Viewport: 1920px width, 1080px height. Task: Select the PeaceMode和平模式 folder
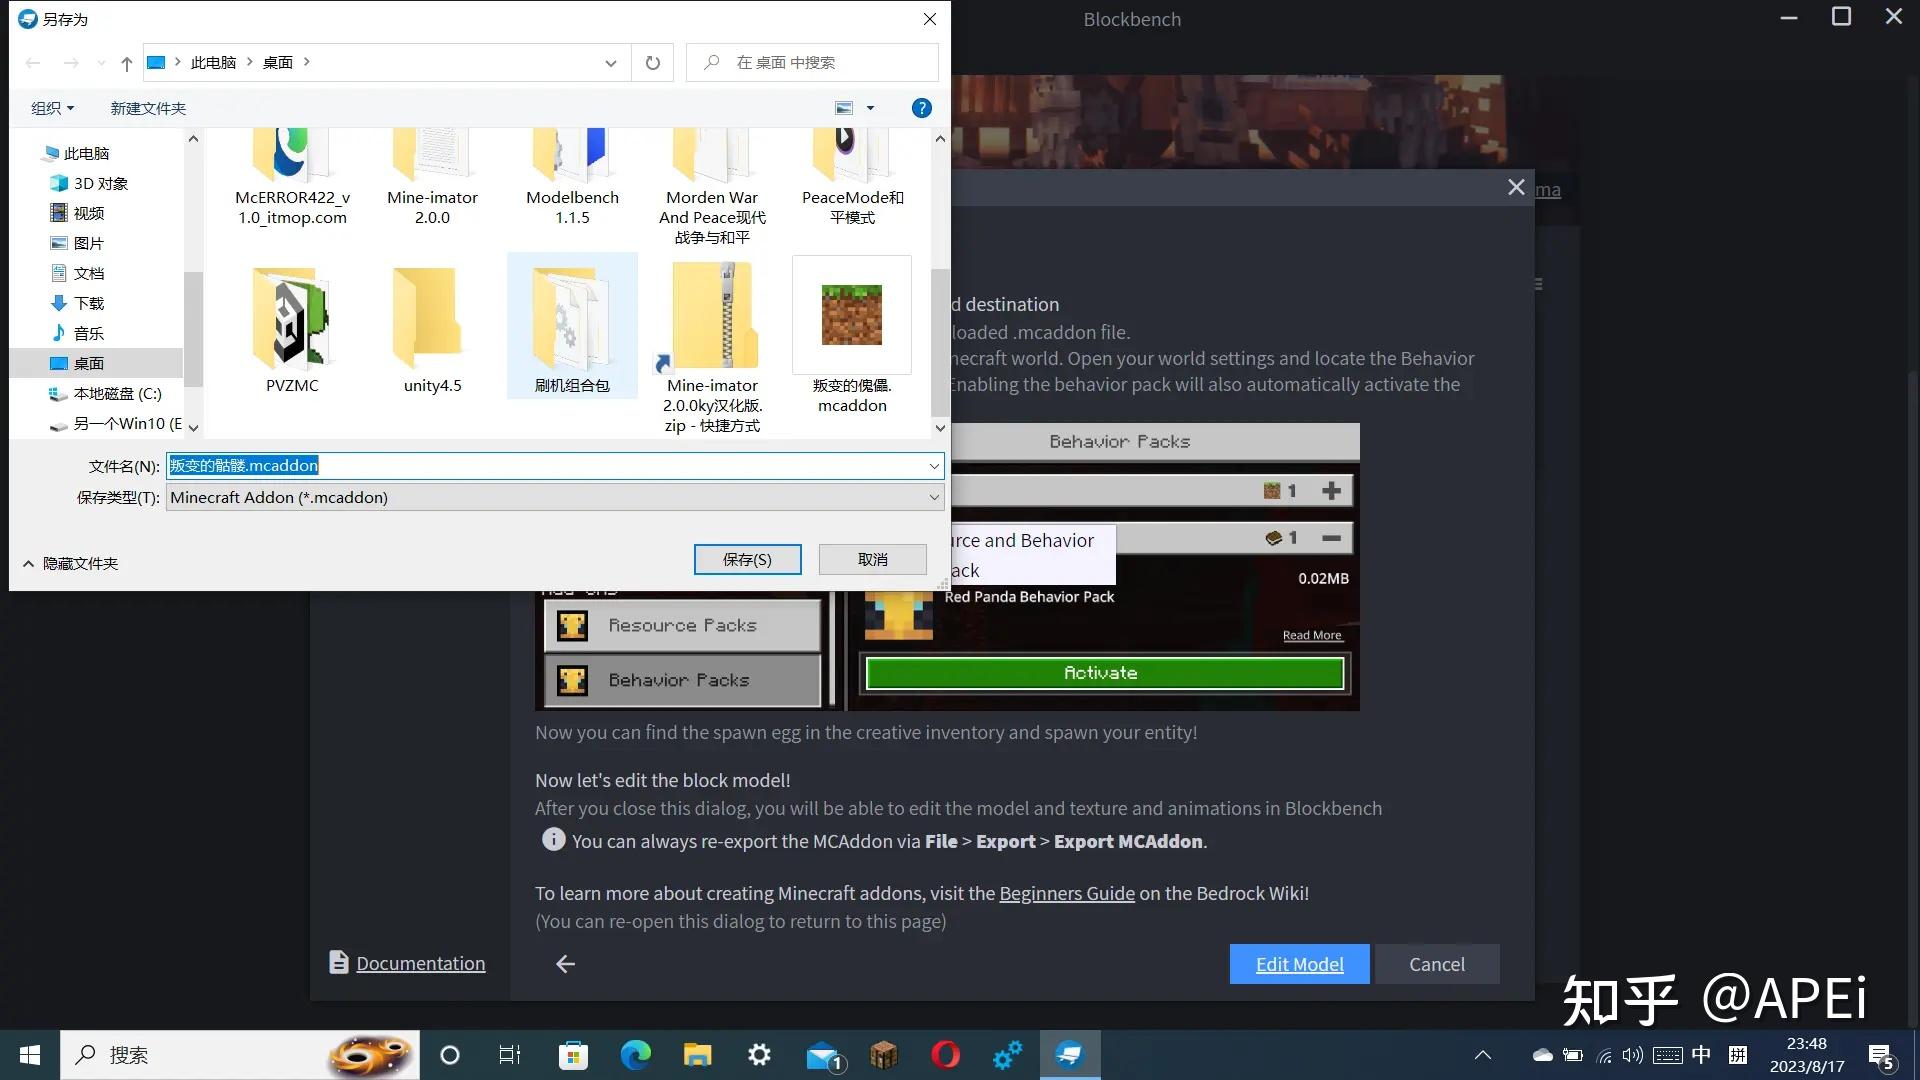[852, 178]
